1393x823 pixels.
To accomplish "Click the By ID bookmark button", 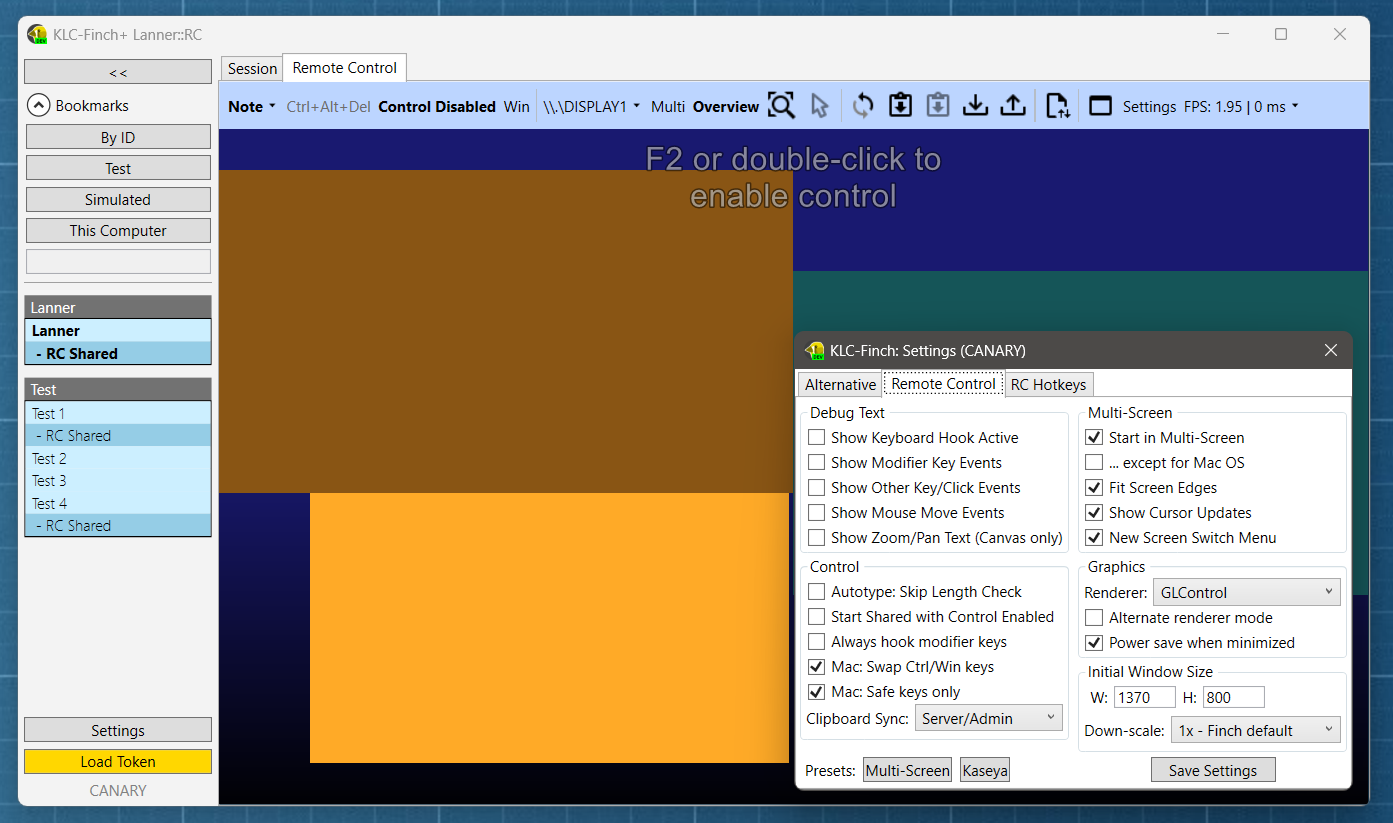I will 118,137.
